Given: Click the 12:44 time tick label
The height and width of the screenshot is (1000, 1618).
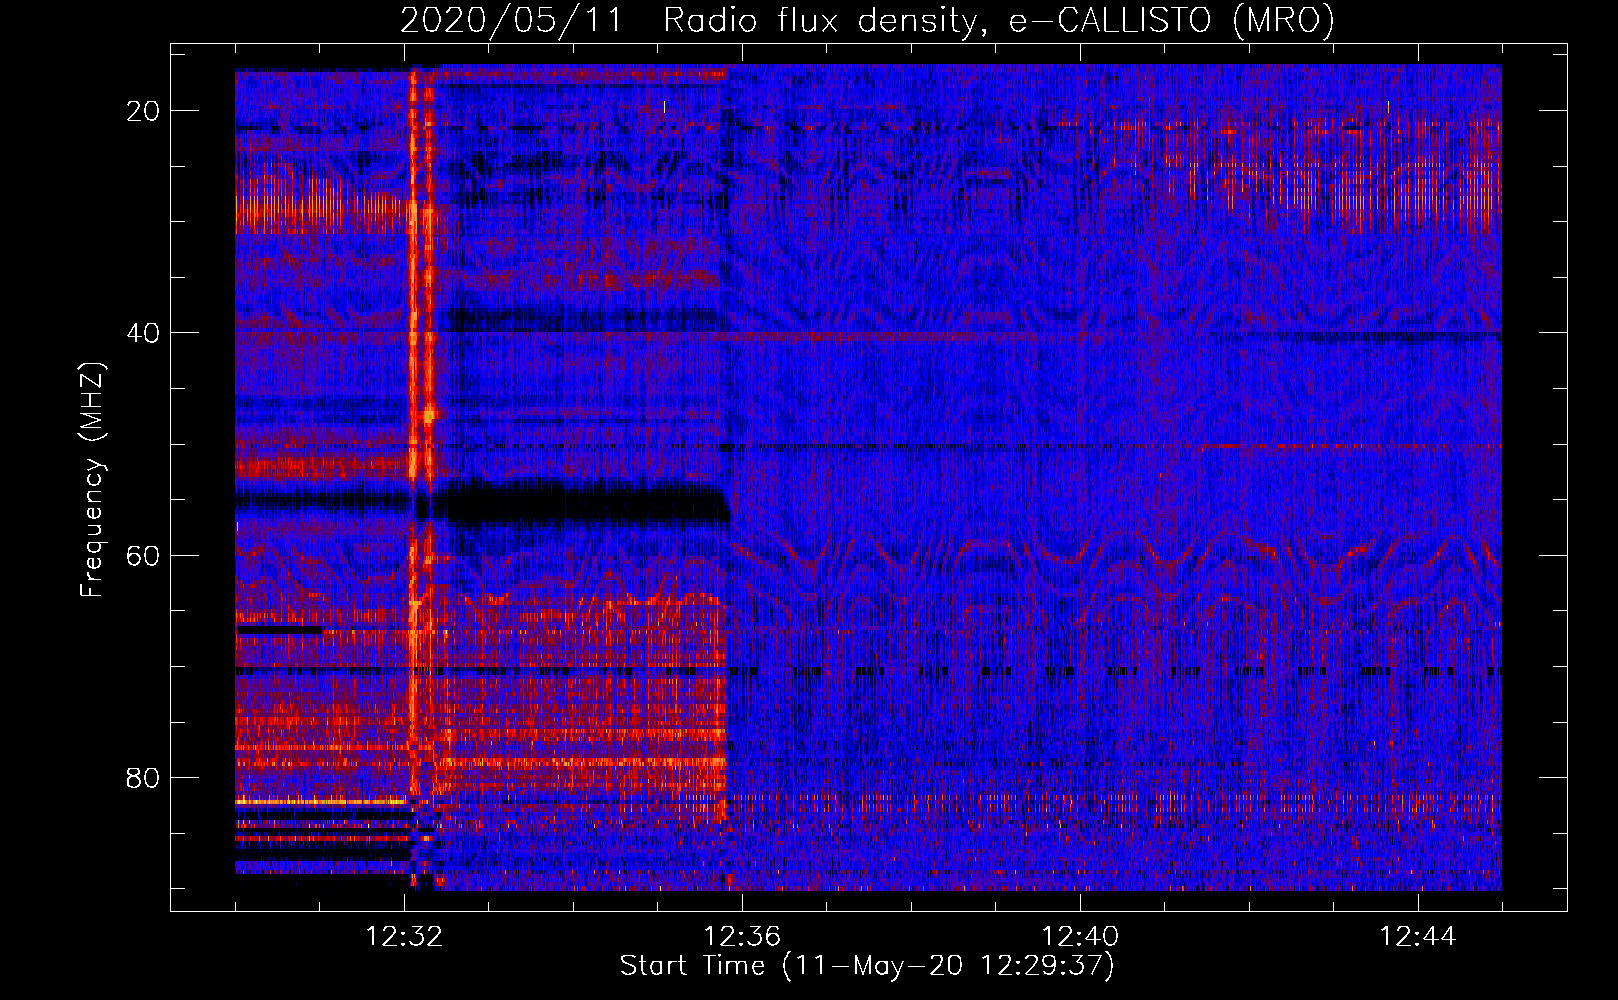Looking at the screenshot, I should 1418,937.
